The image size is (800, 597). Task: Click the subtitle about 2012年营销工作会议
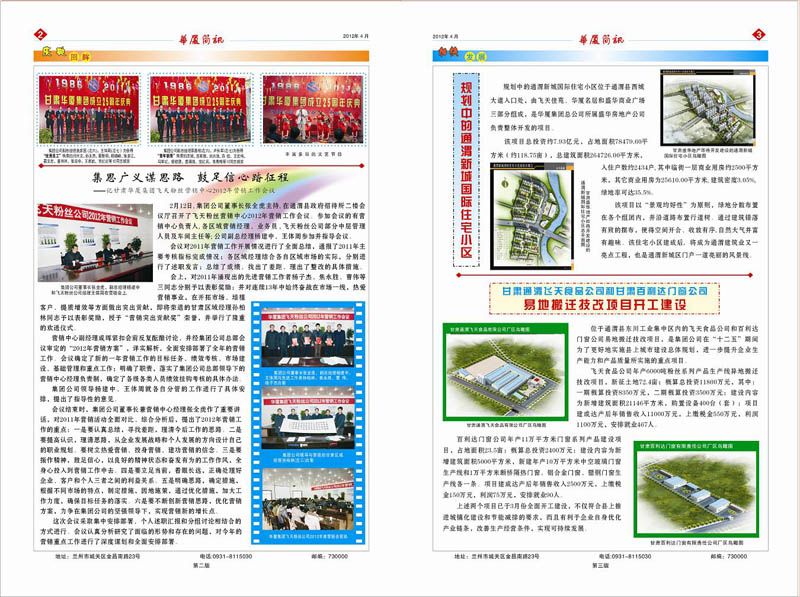point(185,190)
